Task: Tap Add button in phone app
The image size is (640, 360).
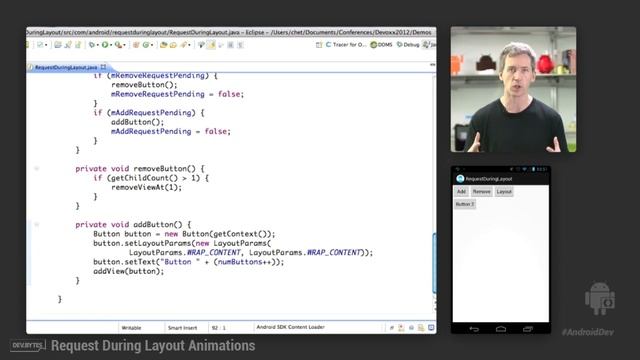Action: [x=461, y=191]
